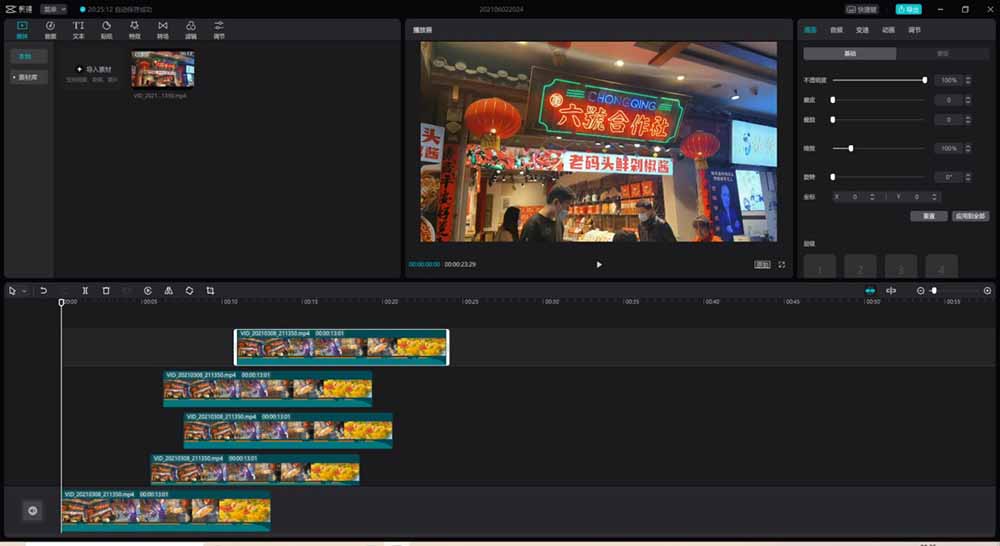Open the shortcut keys (快捷键) button
Screen dimensions: 1000x546
[x=862, y=10]
